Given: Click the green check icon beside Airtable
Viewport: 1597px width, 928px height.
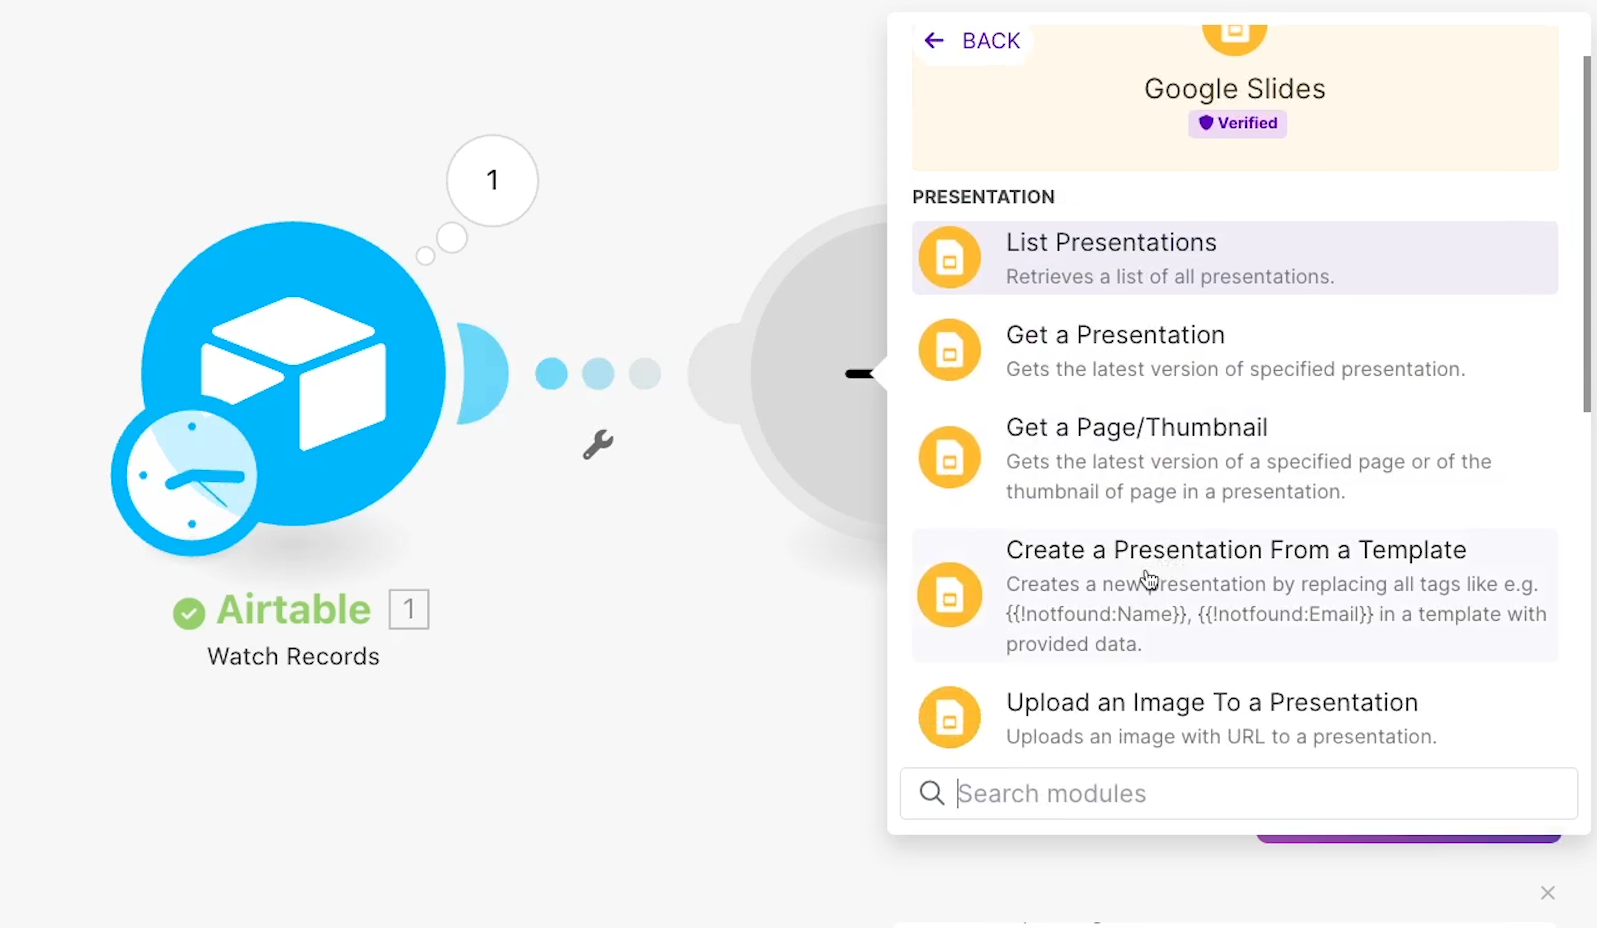Looking at the screenshot, I should click(188, 612).
